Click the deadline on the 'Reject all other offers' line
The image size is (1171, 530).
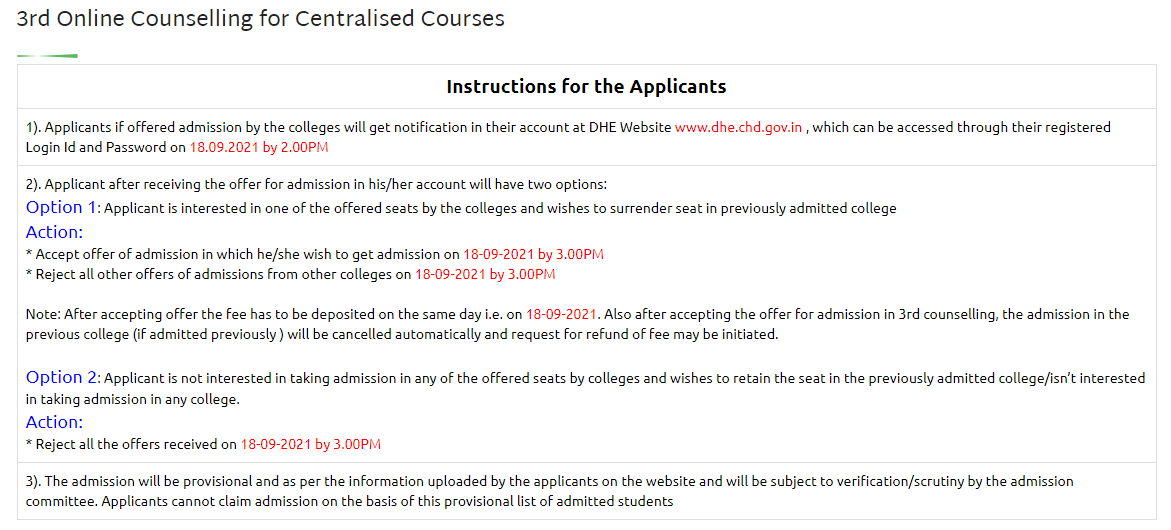pos(485,274)
